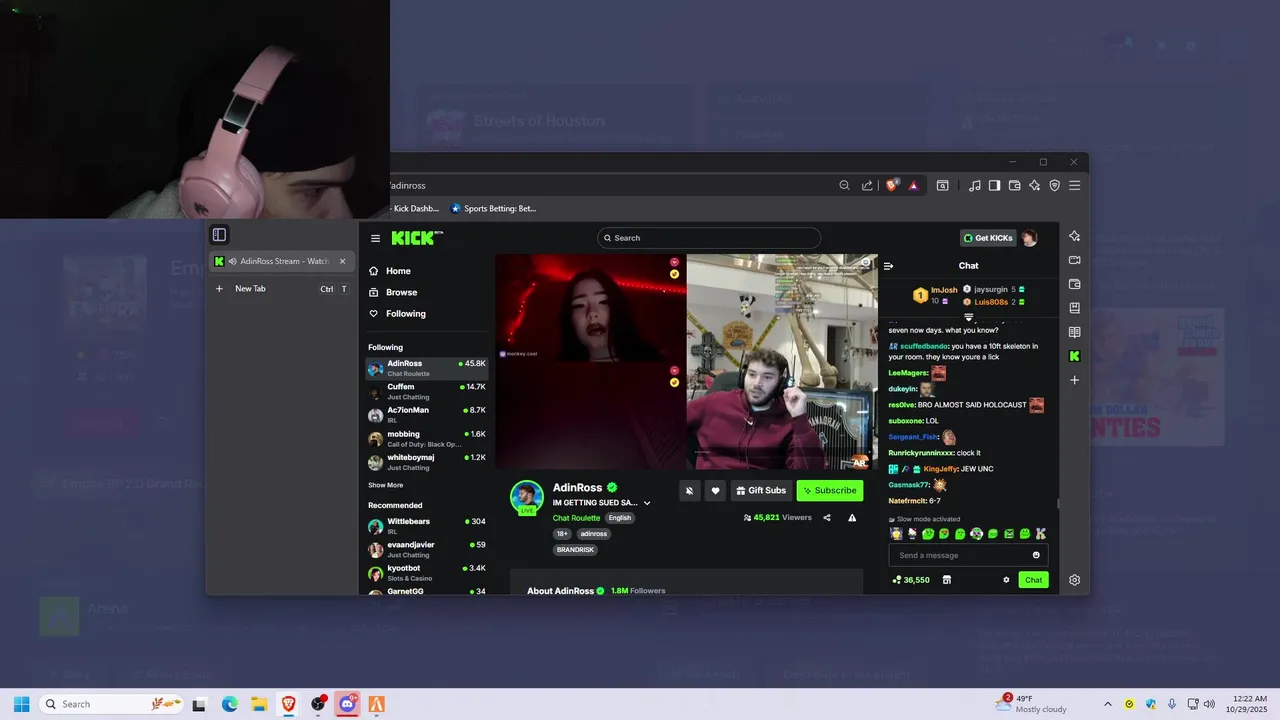Click the adinross tag chip

click(592, 534)
